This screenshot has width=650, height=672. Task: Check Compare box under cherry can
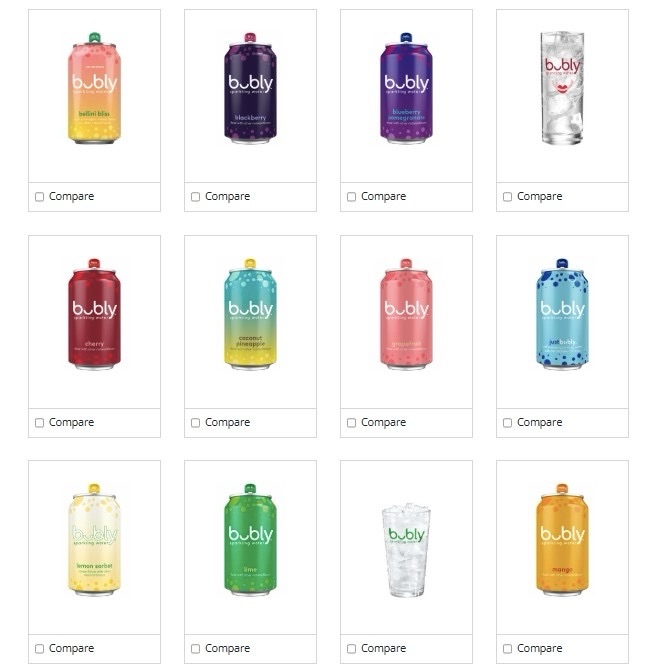39,423
